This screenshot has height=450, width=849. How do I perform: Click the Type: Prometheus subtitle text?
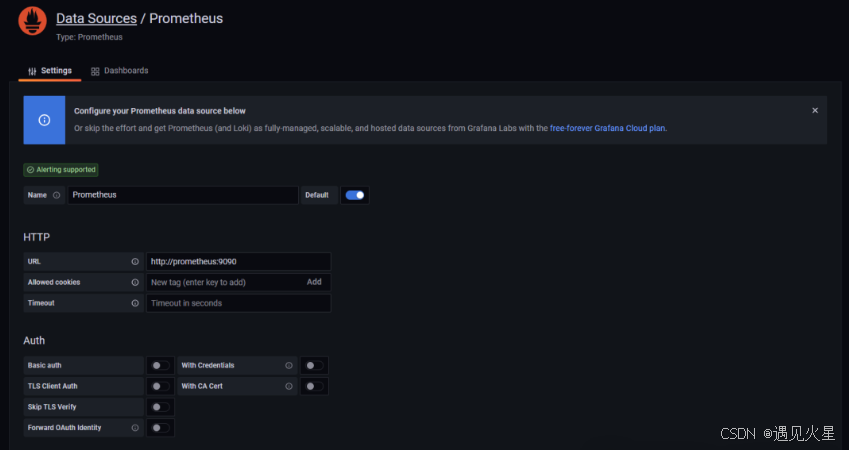click(89, 37)
